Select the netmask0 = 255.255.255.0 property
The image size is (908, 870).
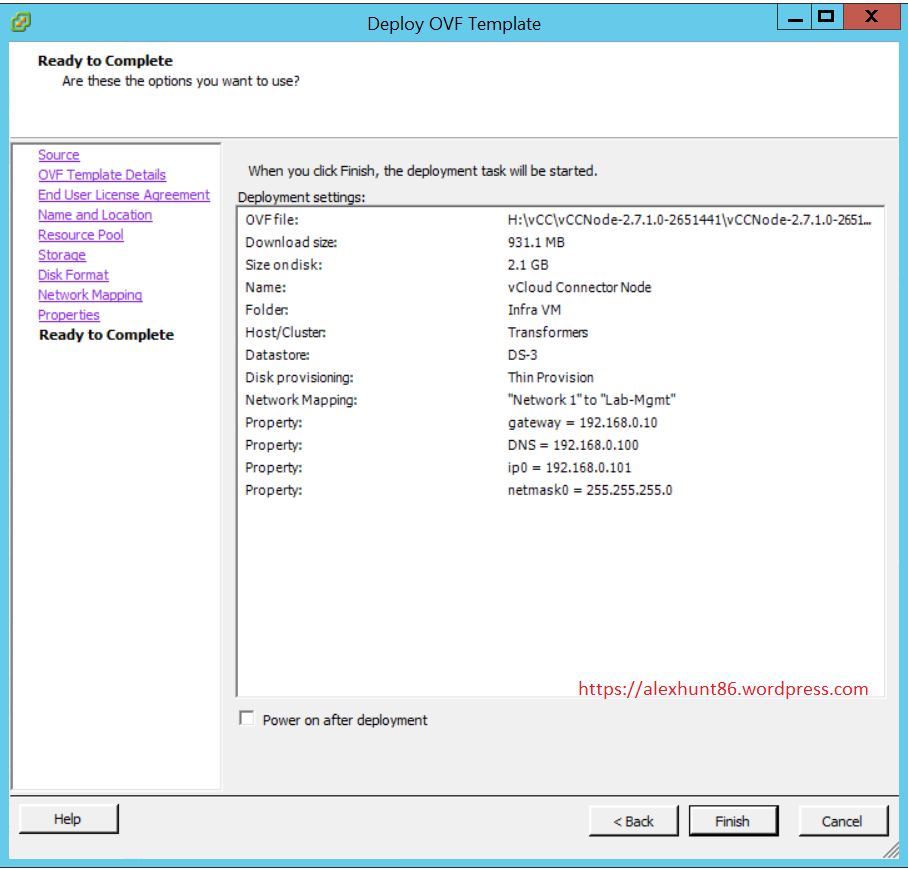590,491
